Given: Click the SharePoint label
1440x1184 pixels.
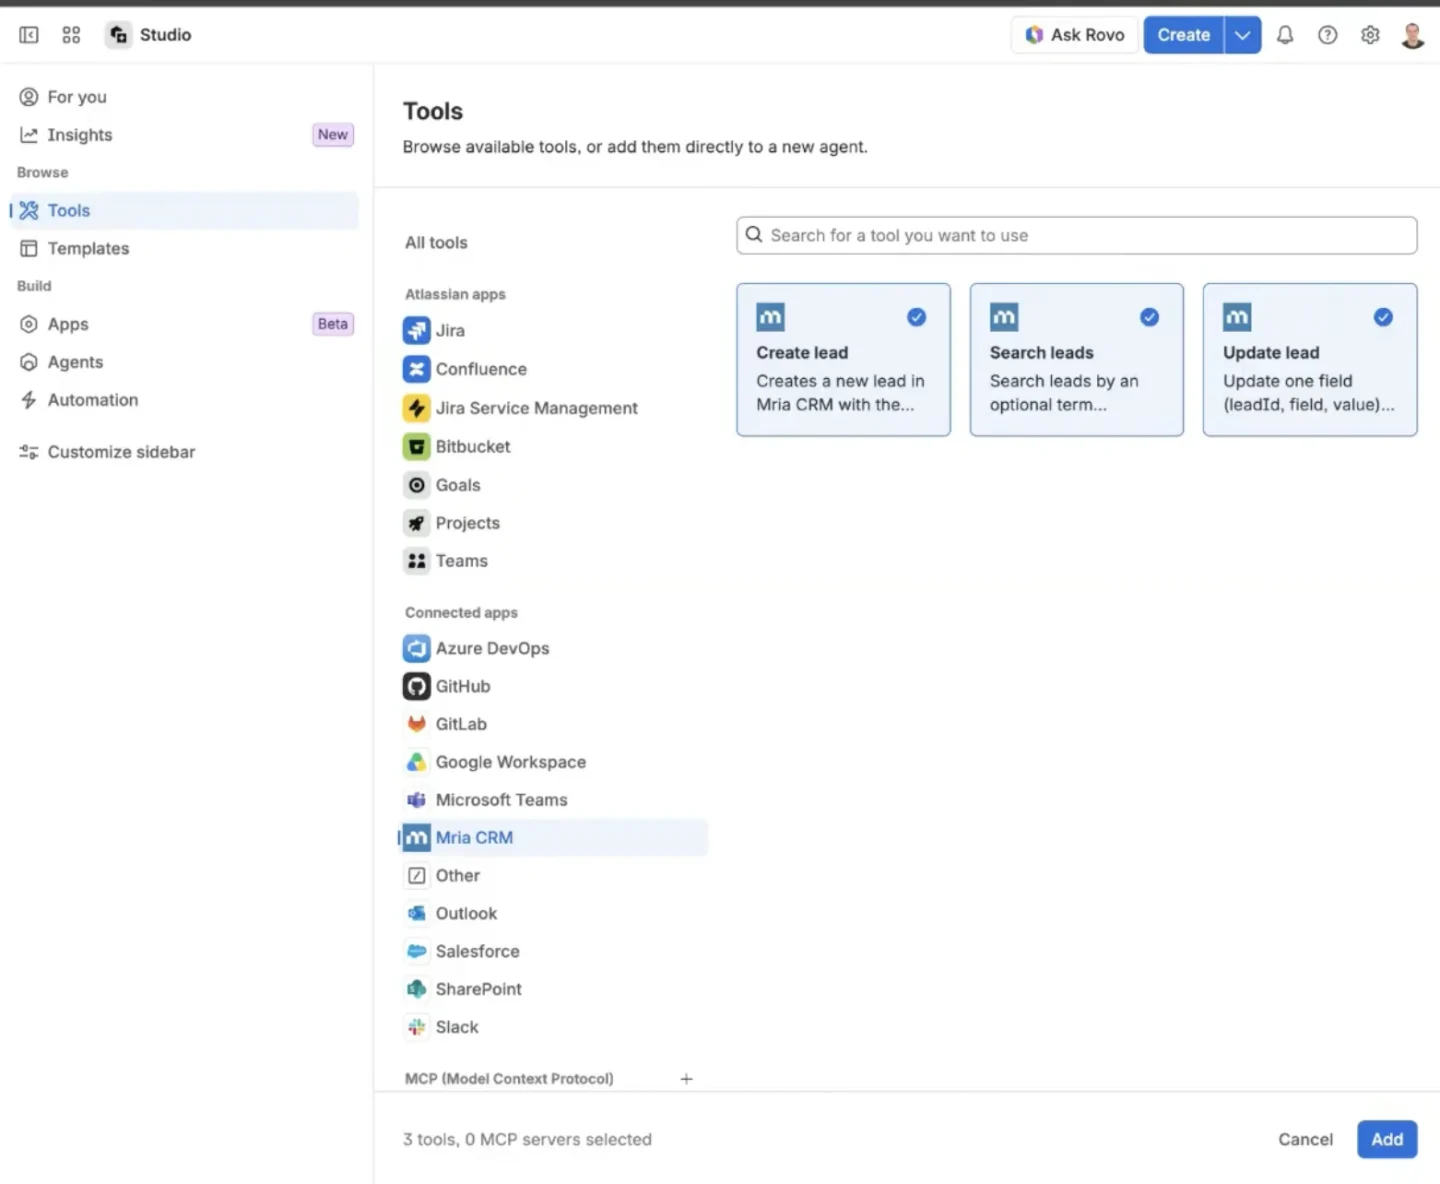Looking at the screenshot, I should (x=478, y=989).
